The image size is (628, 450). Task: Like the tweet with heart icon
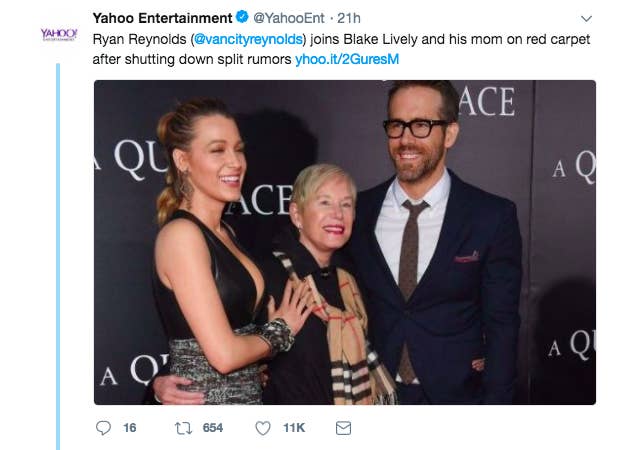(x=263, y=428)
